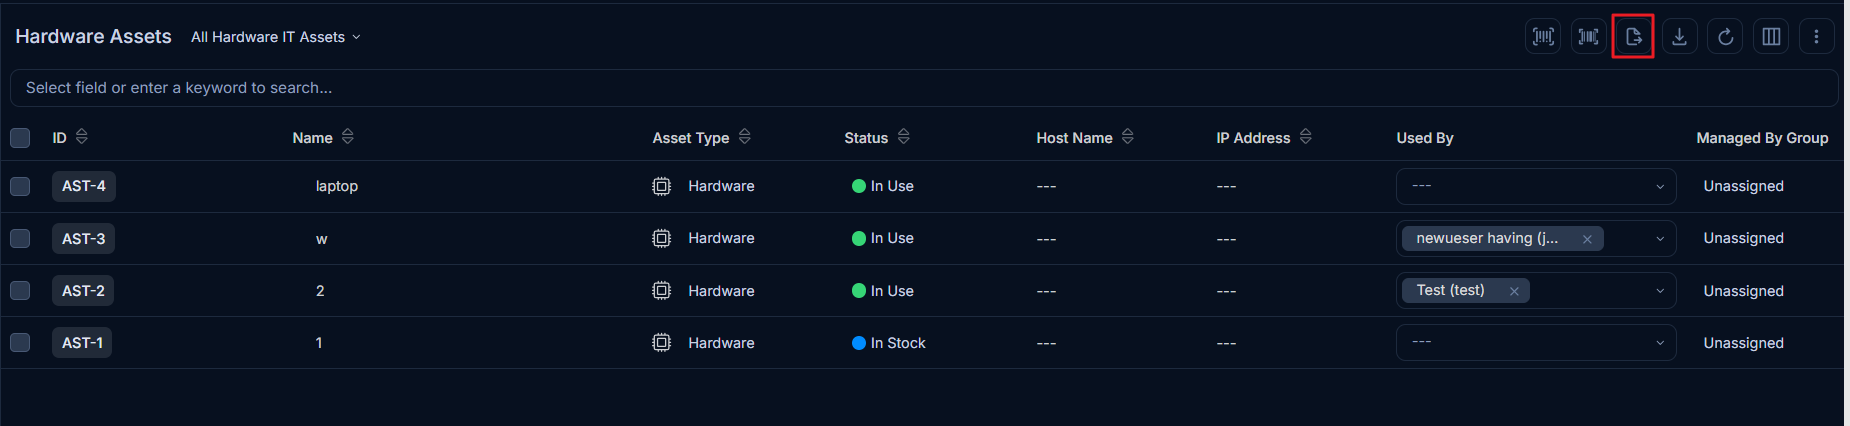Check the AST-2 row checkbox
Screen dimensions: 1850x426
(20, 290)
